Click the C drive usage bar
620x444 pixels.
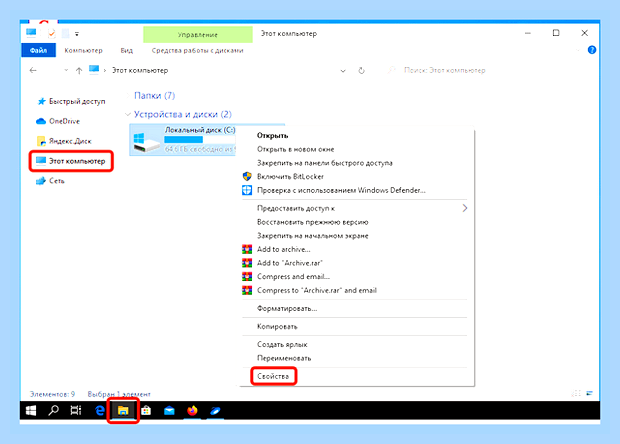(200, 140)
